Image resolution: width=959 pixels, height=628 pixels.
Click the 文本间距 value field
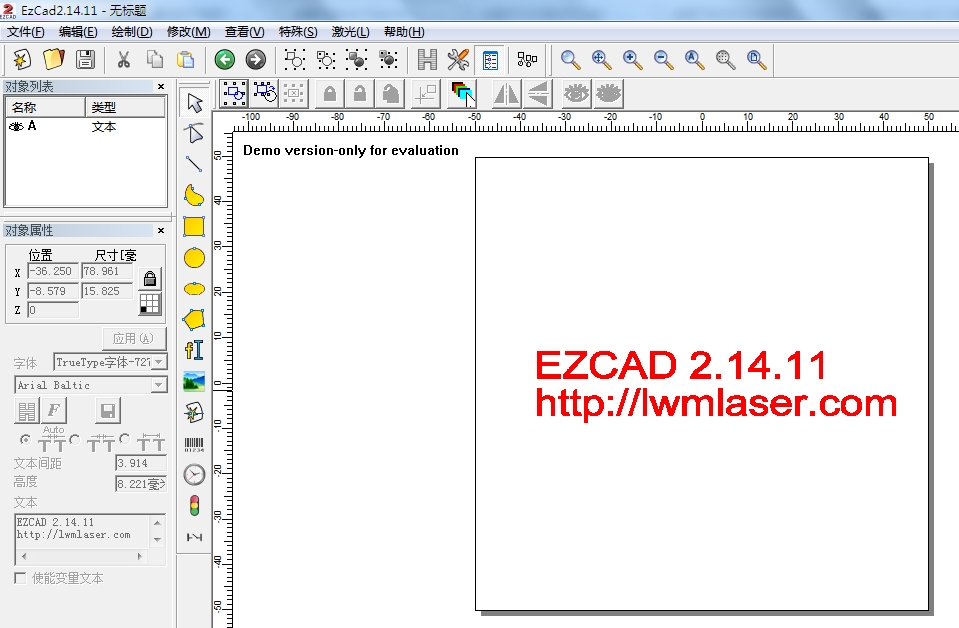[x=141, y=463]
